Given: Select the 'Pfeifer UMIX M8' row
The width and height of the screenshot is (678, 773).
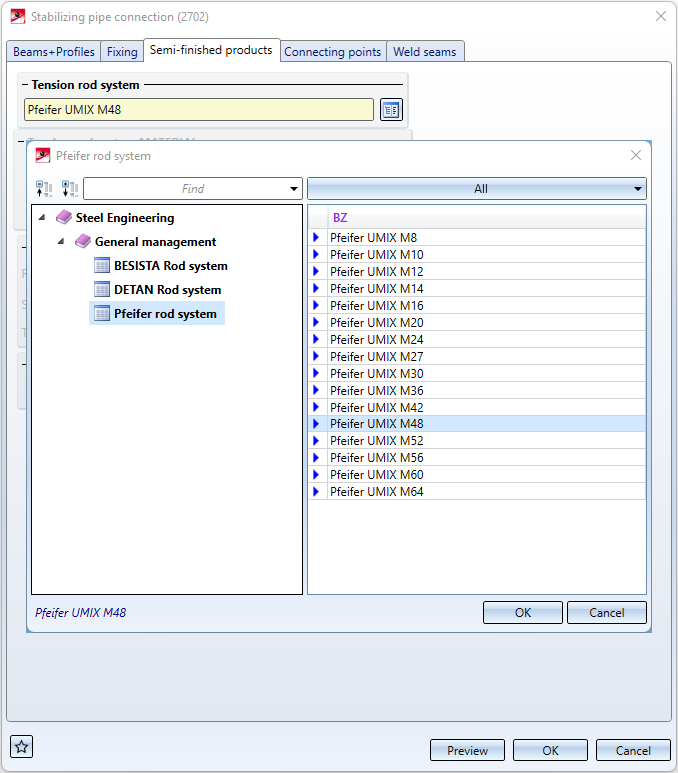Looking at the screenshot, I should (477, 237).
